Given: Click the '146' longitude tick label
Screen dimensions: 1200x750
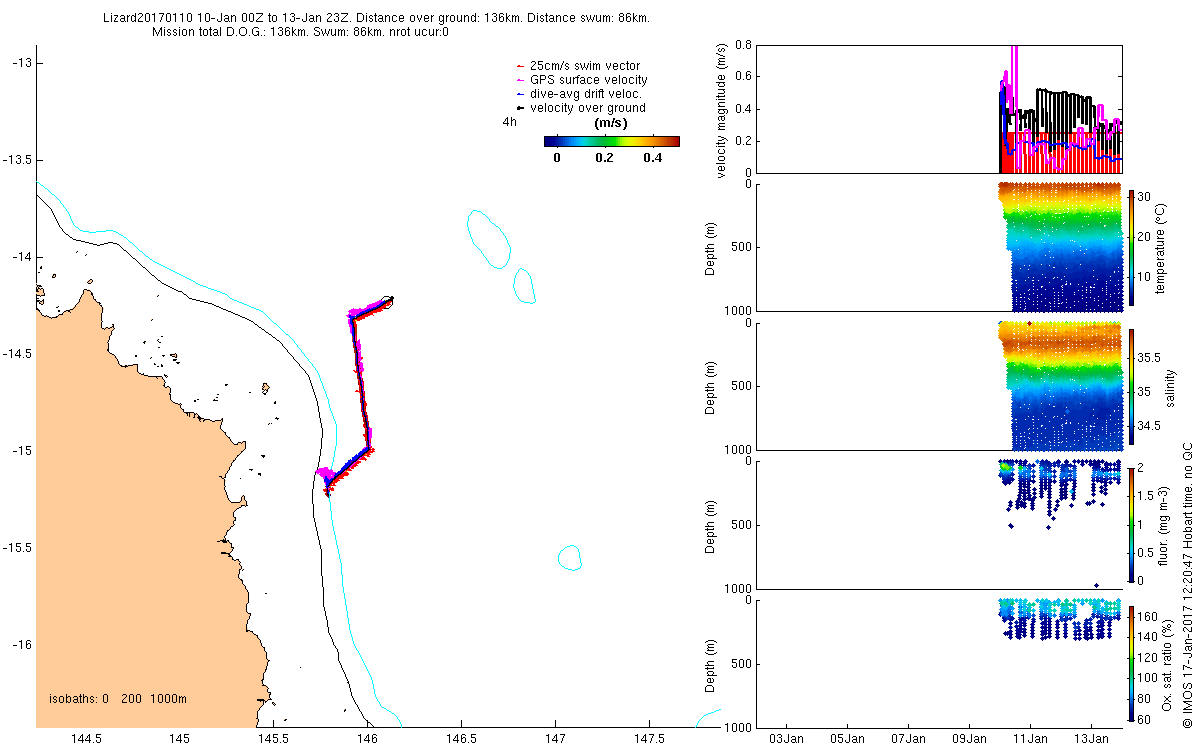Looking at the screenshot, I should pyautogui.click(x=367, y=739).
